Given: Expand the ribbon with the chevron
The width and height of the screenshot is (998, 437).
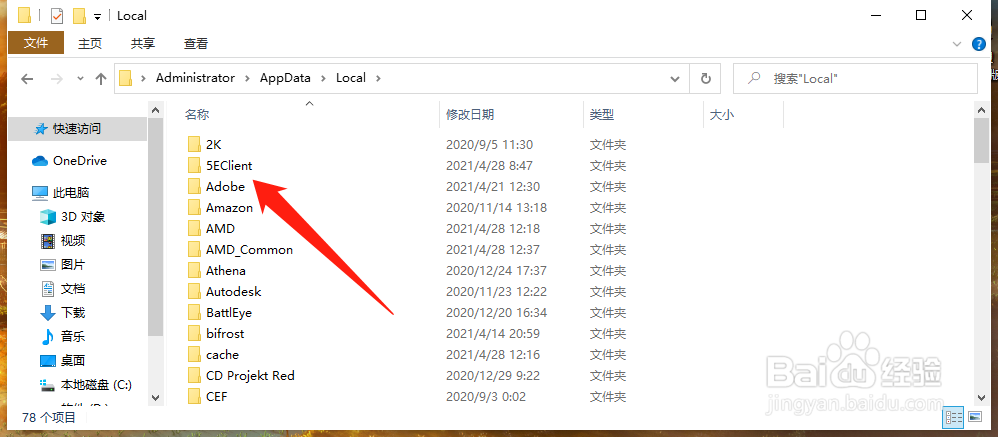Looking at the screenshot, I should pyautogui.click(x=957, y=44).
